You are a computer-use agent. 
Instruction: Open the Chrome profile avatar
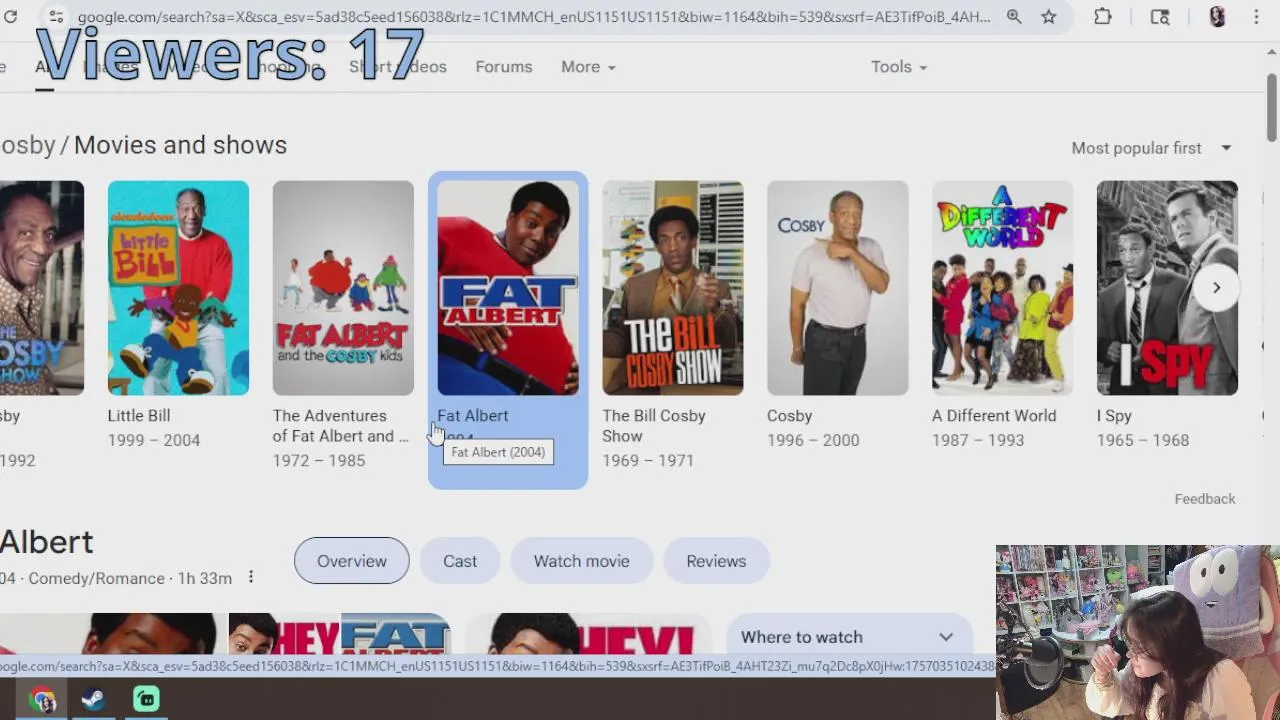click(1217, 17)
